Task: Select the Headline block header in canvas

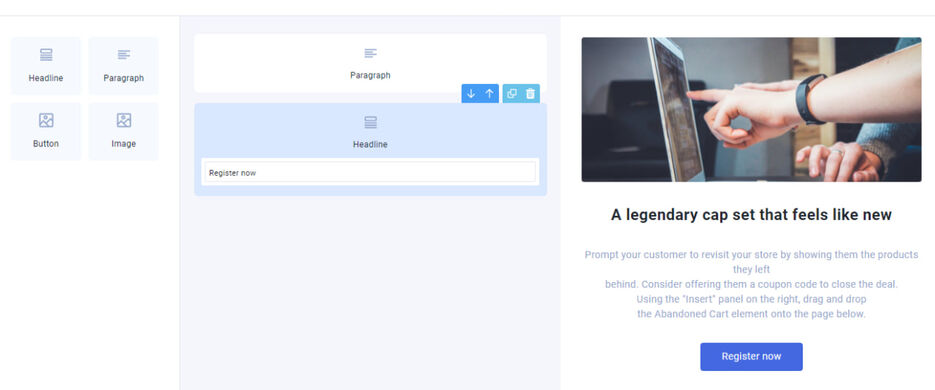Action: click(x=370, y=132)
